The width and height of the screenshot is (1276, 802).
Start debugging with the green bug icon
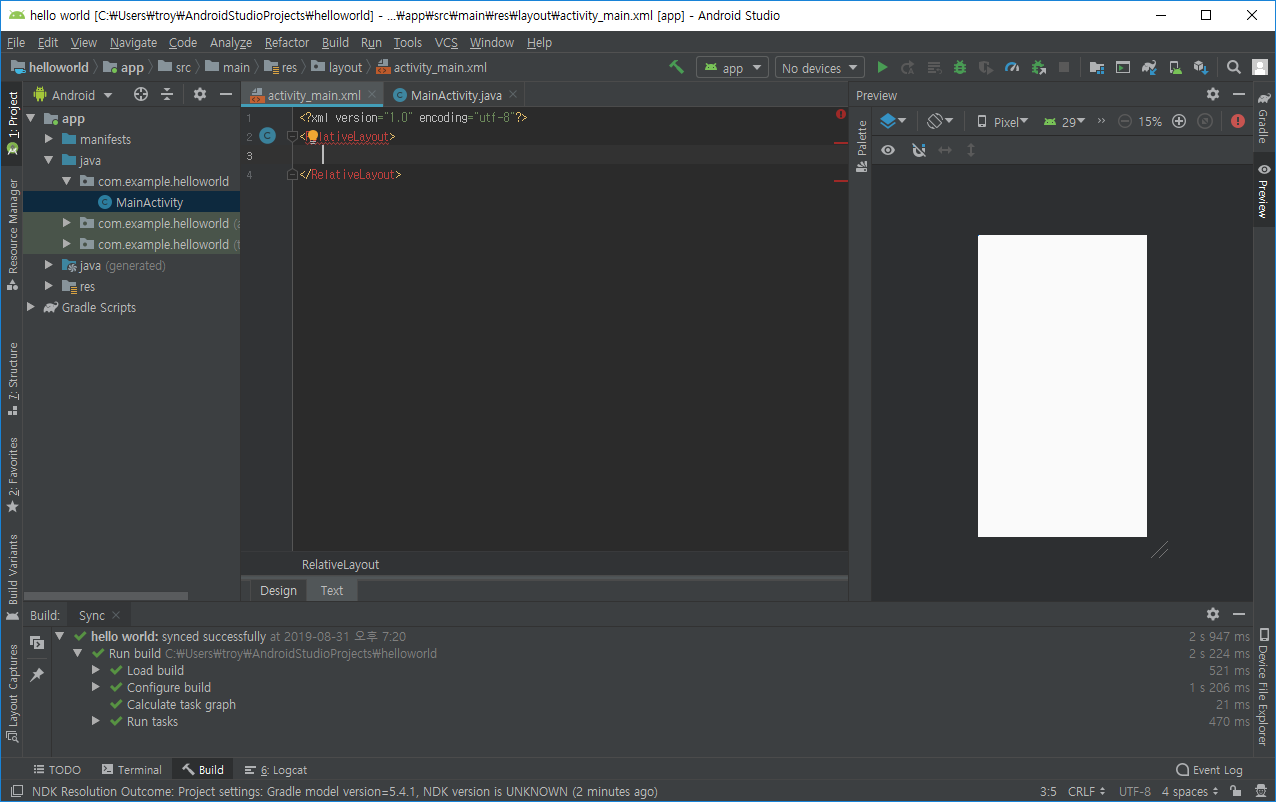pyautogui.click(x=960, y=67)
